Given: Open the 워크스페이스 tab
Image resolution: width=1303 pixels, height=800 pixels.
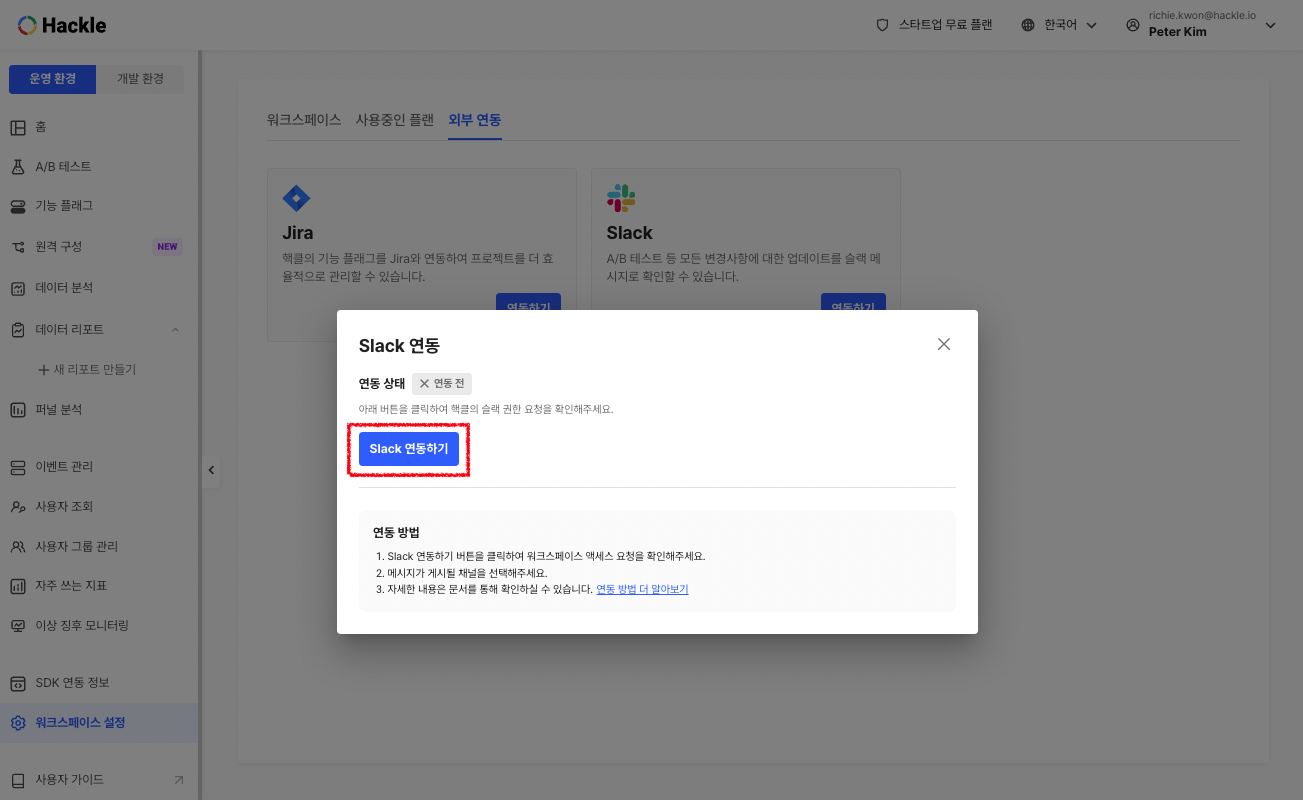Looking at the screenshot, I should pyautogui.click(x=304, y=120).
